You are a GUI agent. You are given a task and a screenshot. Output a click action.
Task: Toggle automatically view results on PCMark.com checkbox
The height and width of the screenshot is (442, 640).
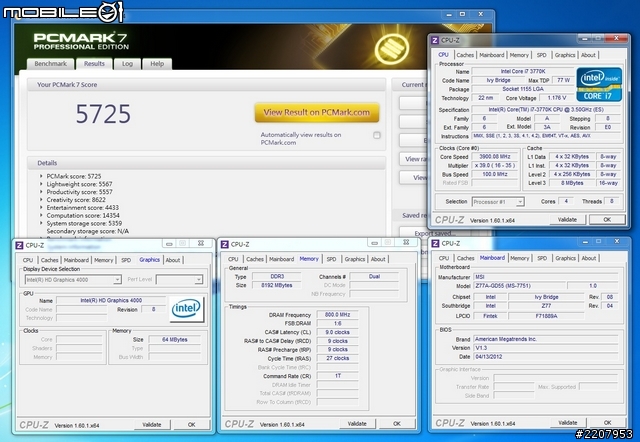[377, 135]
